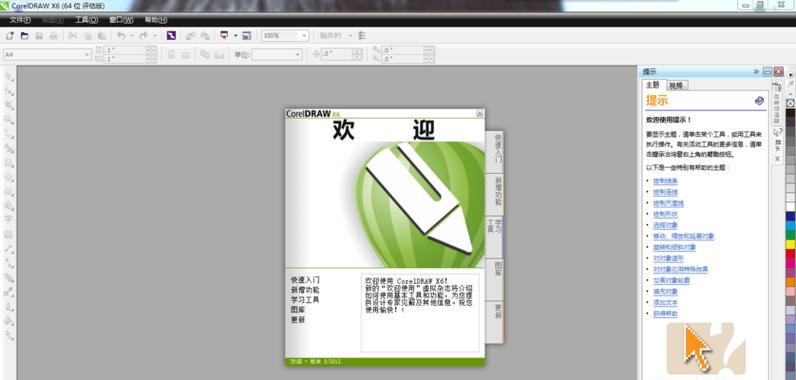The width and height of the screenshot is (796, 380).
Task: Click the Options icon beside Snap To
Action: pyautogui.click(x=361, y=36)
